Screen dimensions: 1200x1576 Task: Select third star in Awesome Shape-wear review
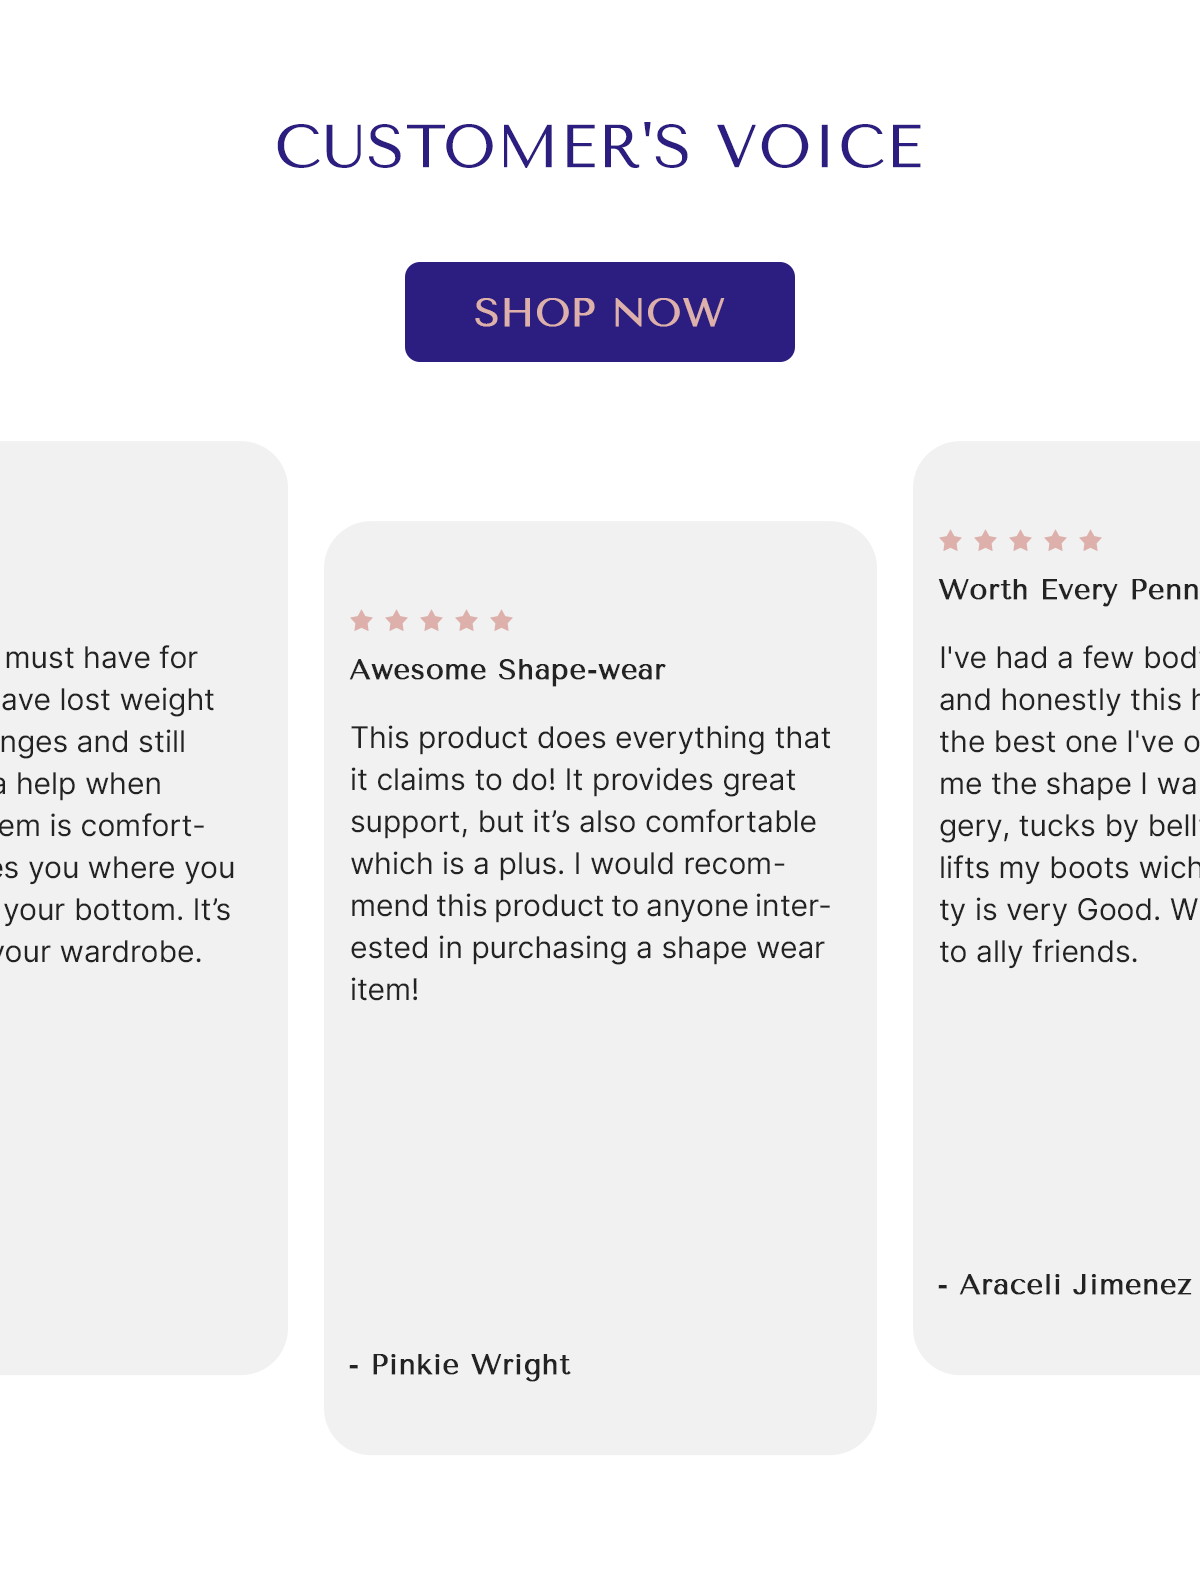click(432, 621)
